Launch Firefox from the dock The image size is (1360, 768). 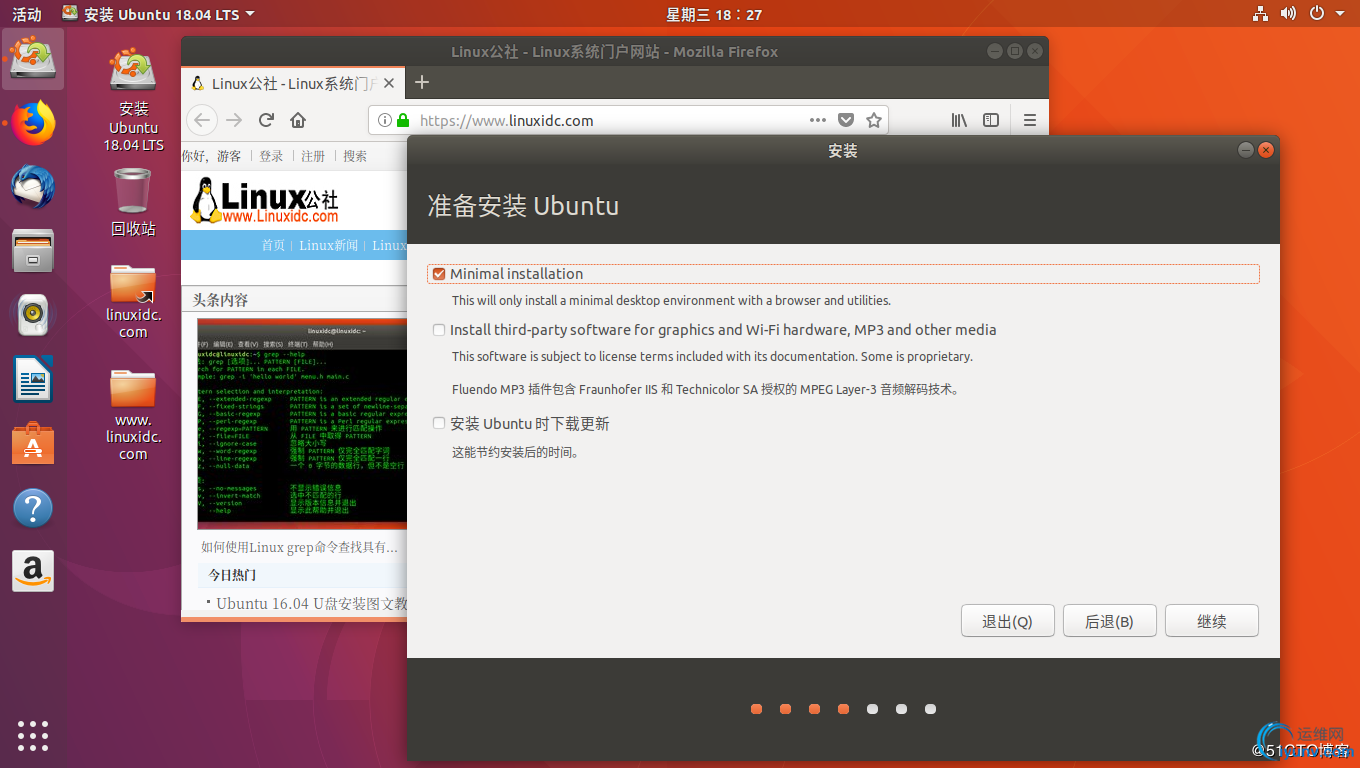click(x=33, y=123)
